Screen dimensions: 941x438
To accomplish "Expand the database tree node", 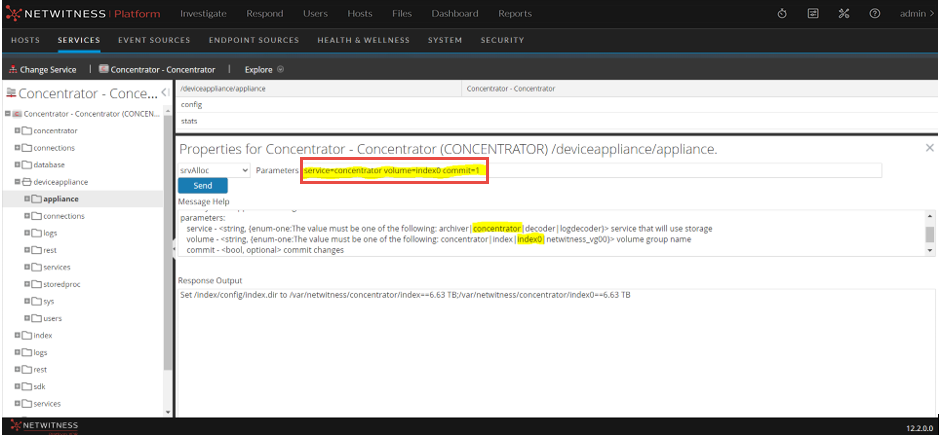I will pos(17,165).
